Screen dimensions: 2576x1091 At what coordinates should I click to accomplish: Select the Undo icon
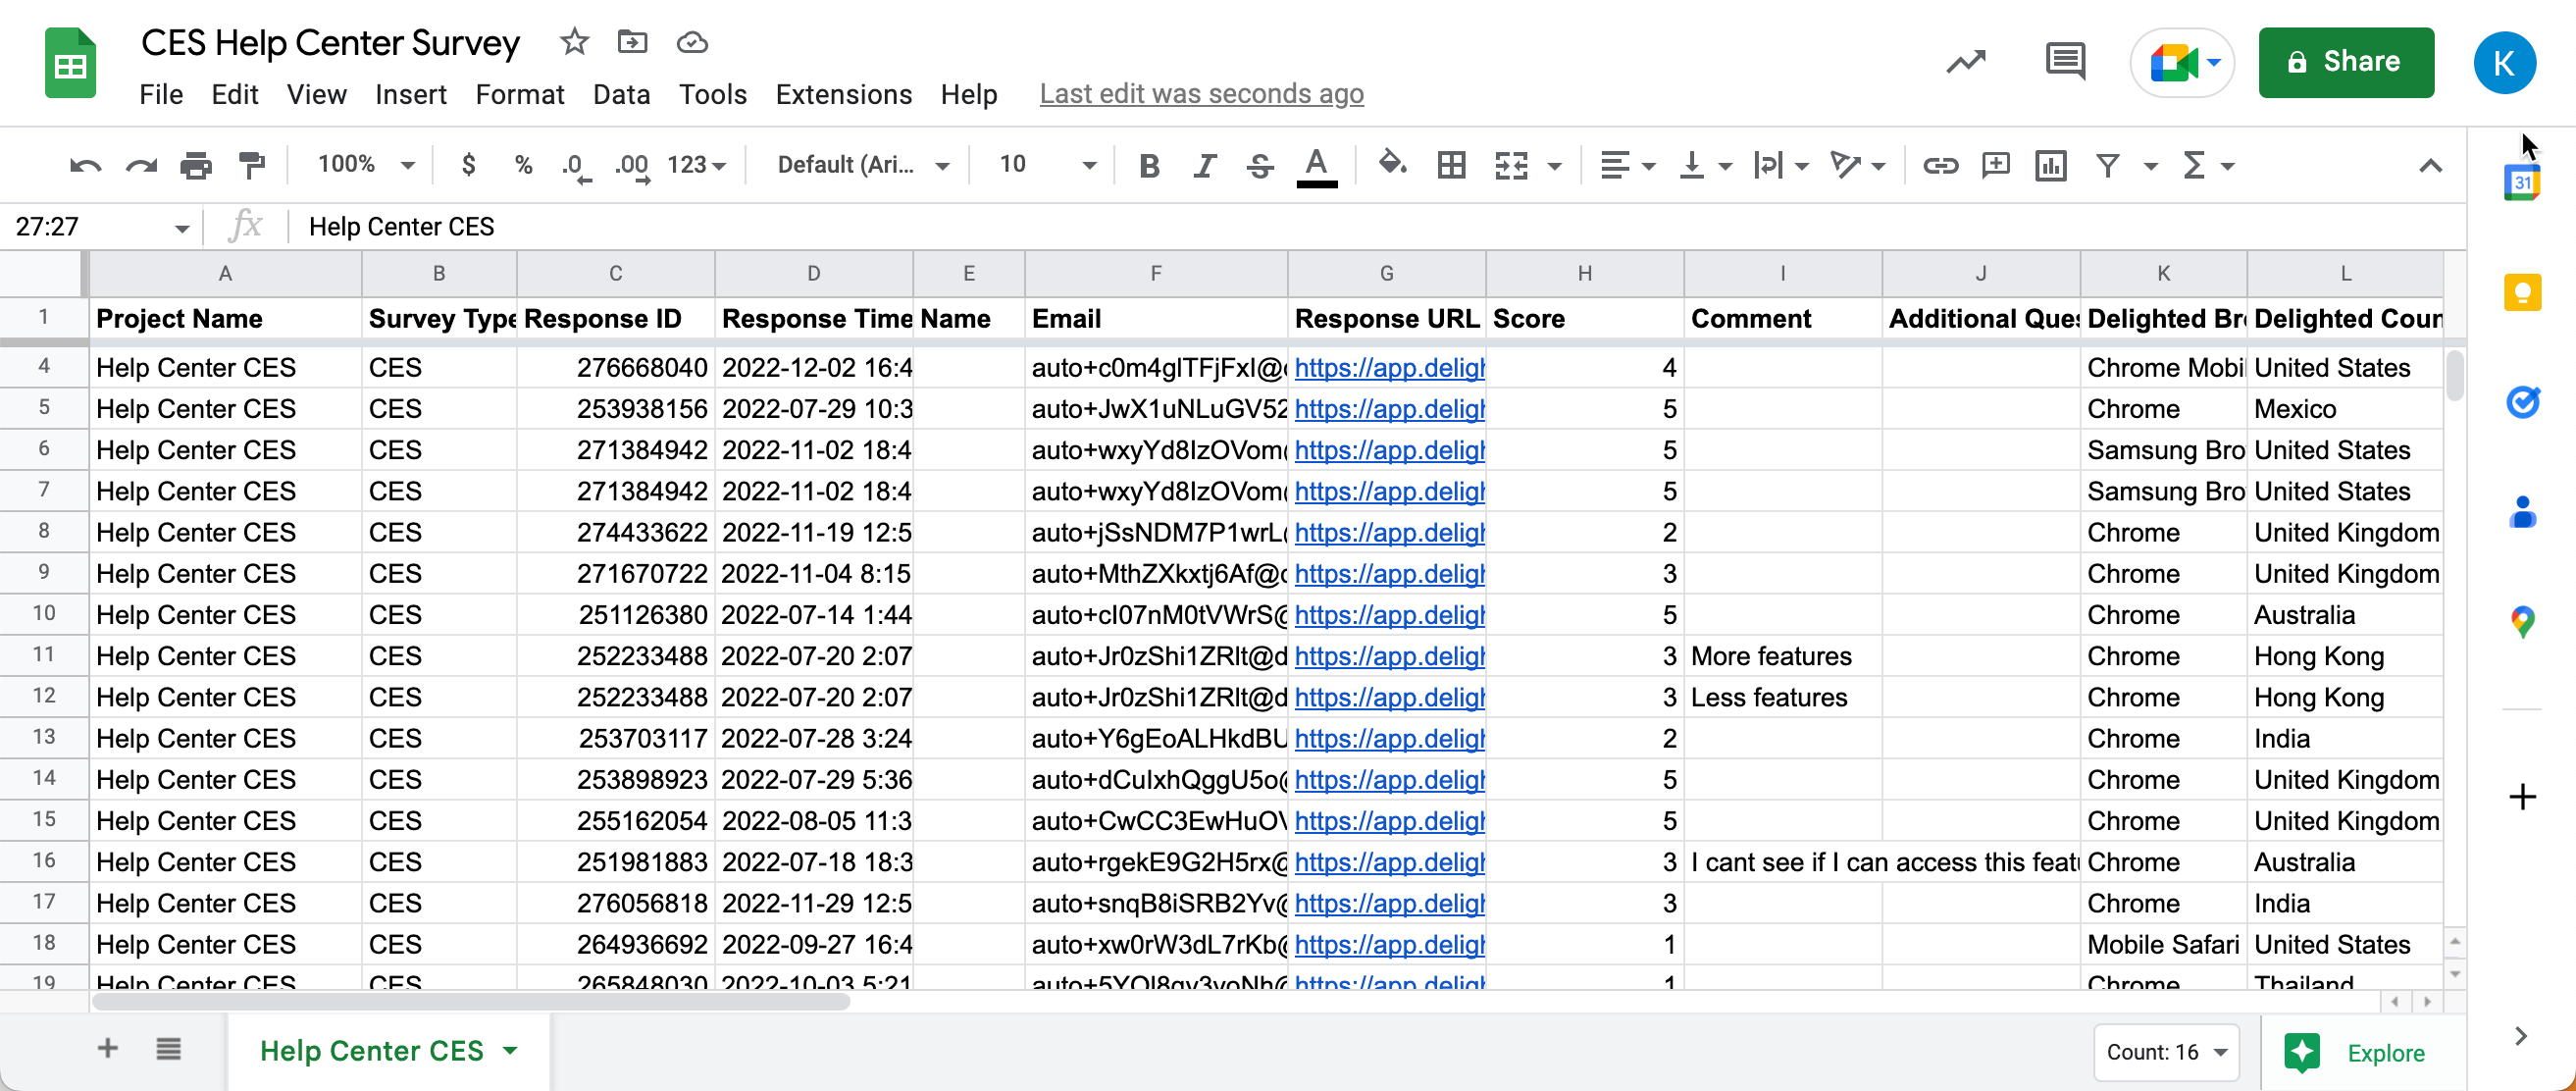point(85,165)
